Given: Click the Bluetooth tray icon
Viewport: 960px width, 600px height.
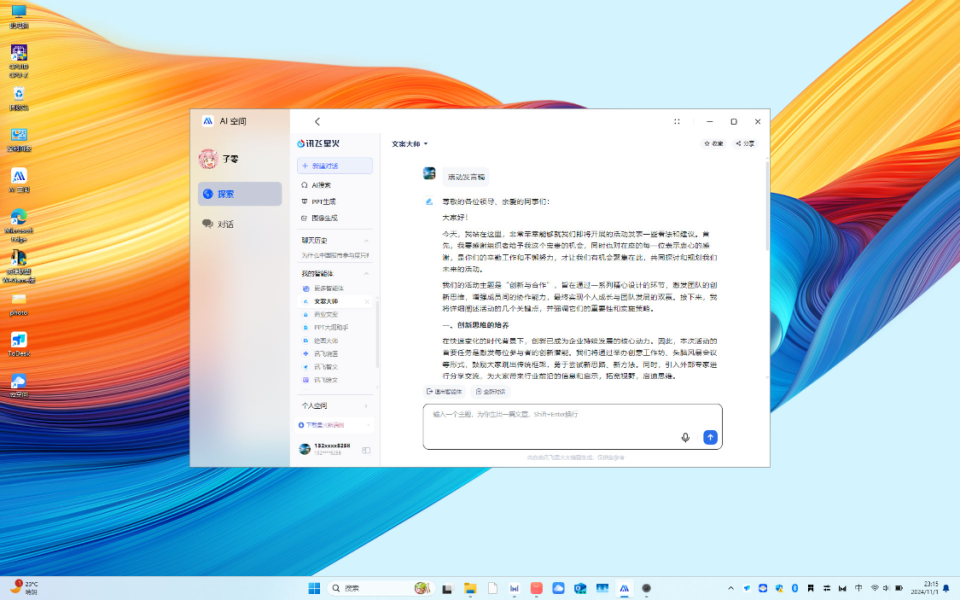Looking at the screenshot, I should pyautogui.click(x=795, y=588).
